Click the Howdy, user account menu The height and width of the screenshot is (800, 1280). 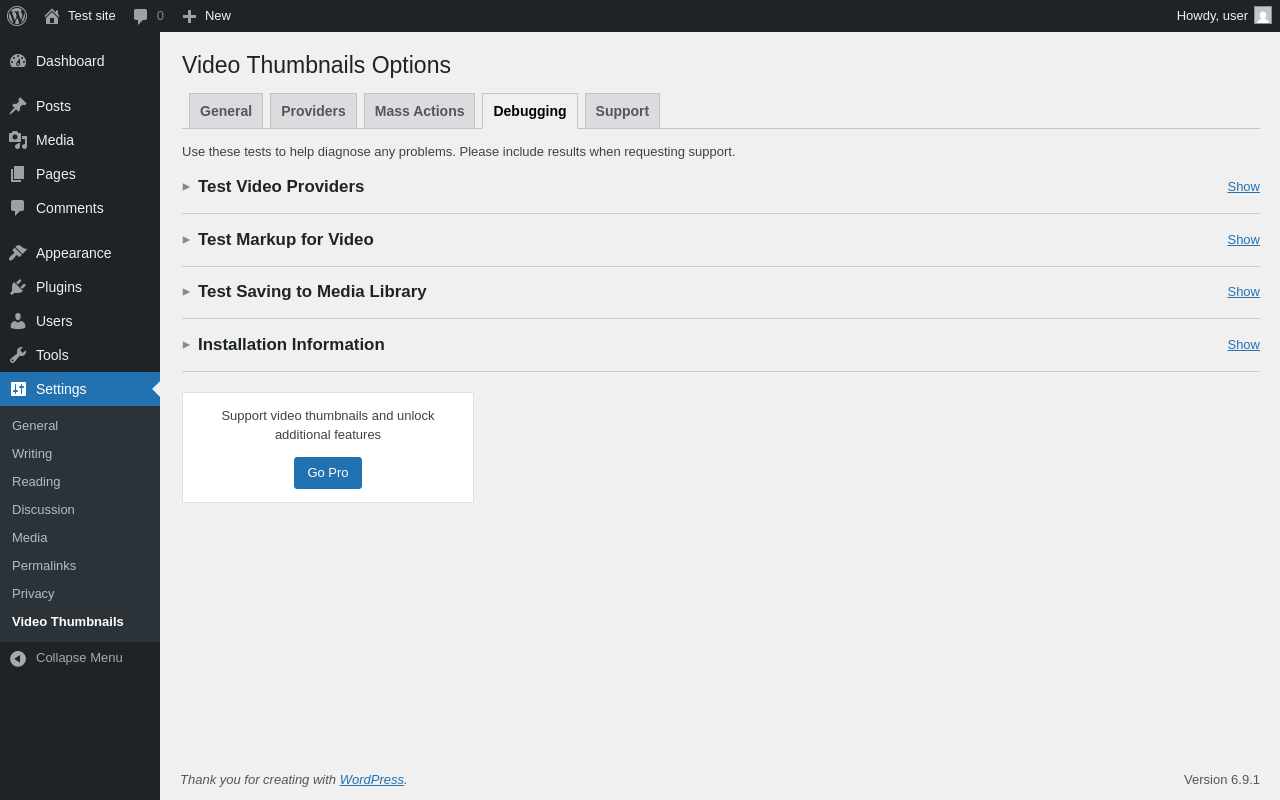[x=1224, y=16]
